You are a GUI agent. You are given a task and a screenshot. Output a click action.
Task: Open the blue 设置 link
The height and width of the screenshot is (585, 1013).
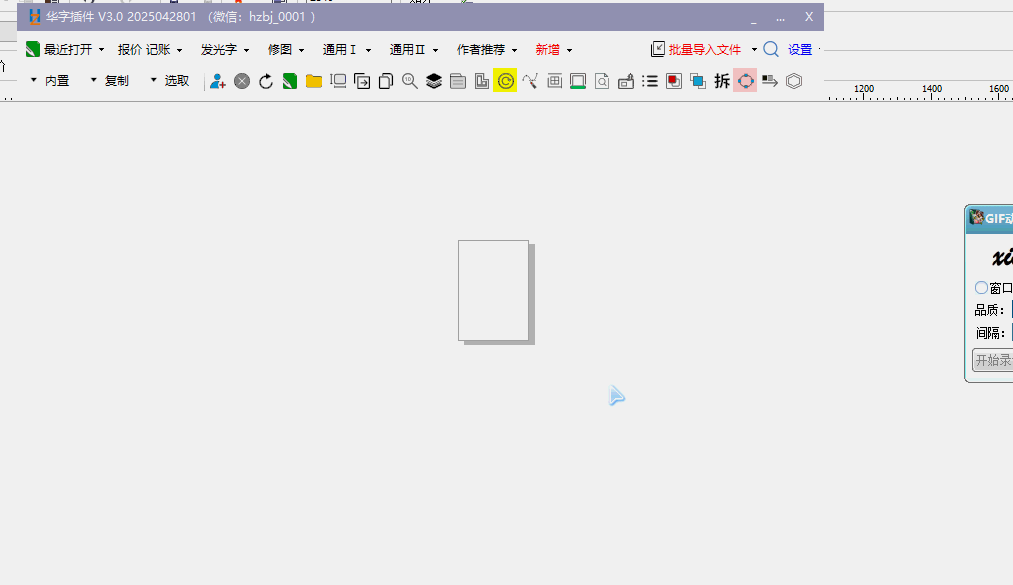pyautogui.click(x=800, y=50)
